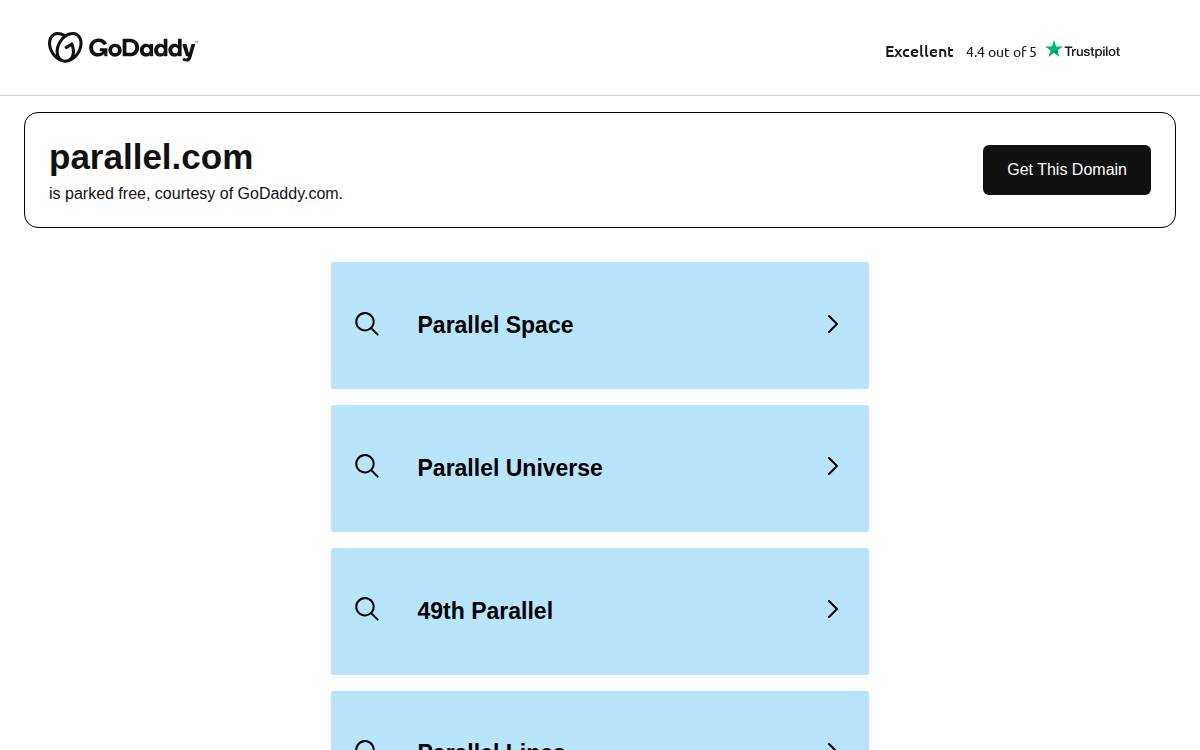Click the '4.4 out of 5' score text

coord(1001,52)
